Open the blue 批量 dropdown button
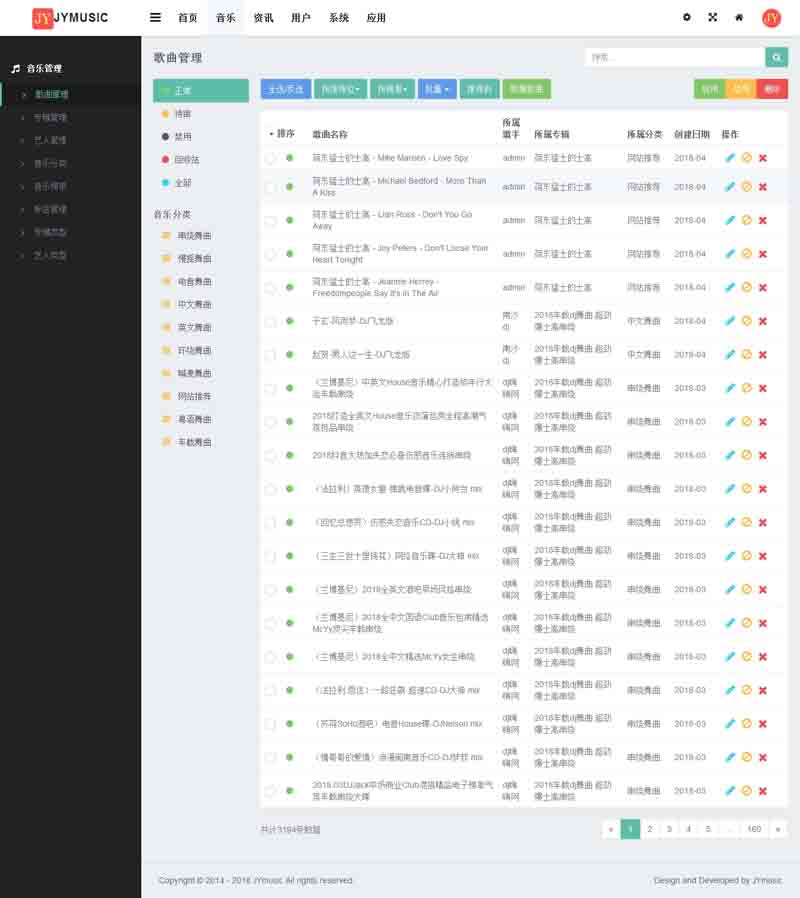800x898 pixels. coord(437,89)
